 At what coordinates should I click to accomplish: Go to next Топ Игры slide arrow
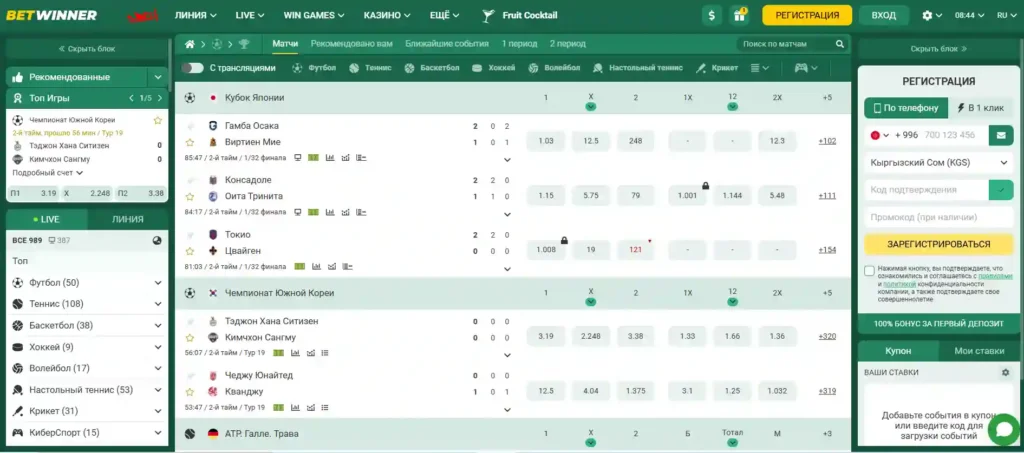coord(159,98)
